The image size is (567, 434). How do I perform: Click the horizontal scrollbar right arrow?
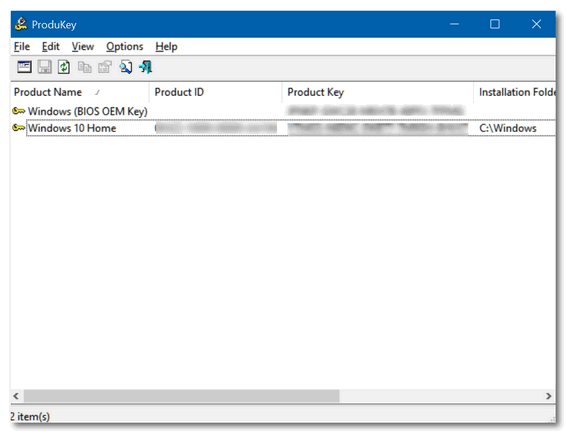549,396
